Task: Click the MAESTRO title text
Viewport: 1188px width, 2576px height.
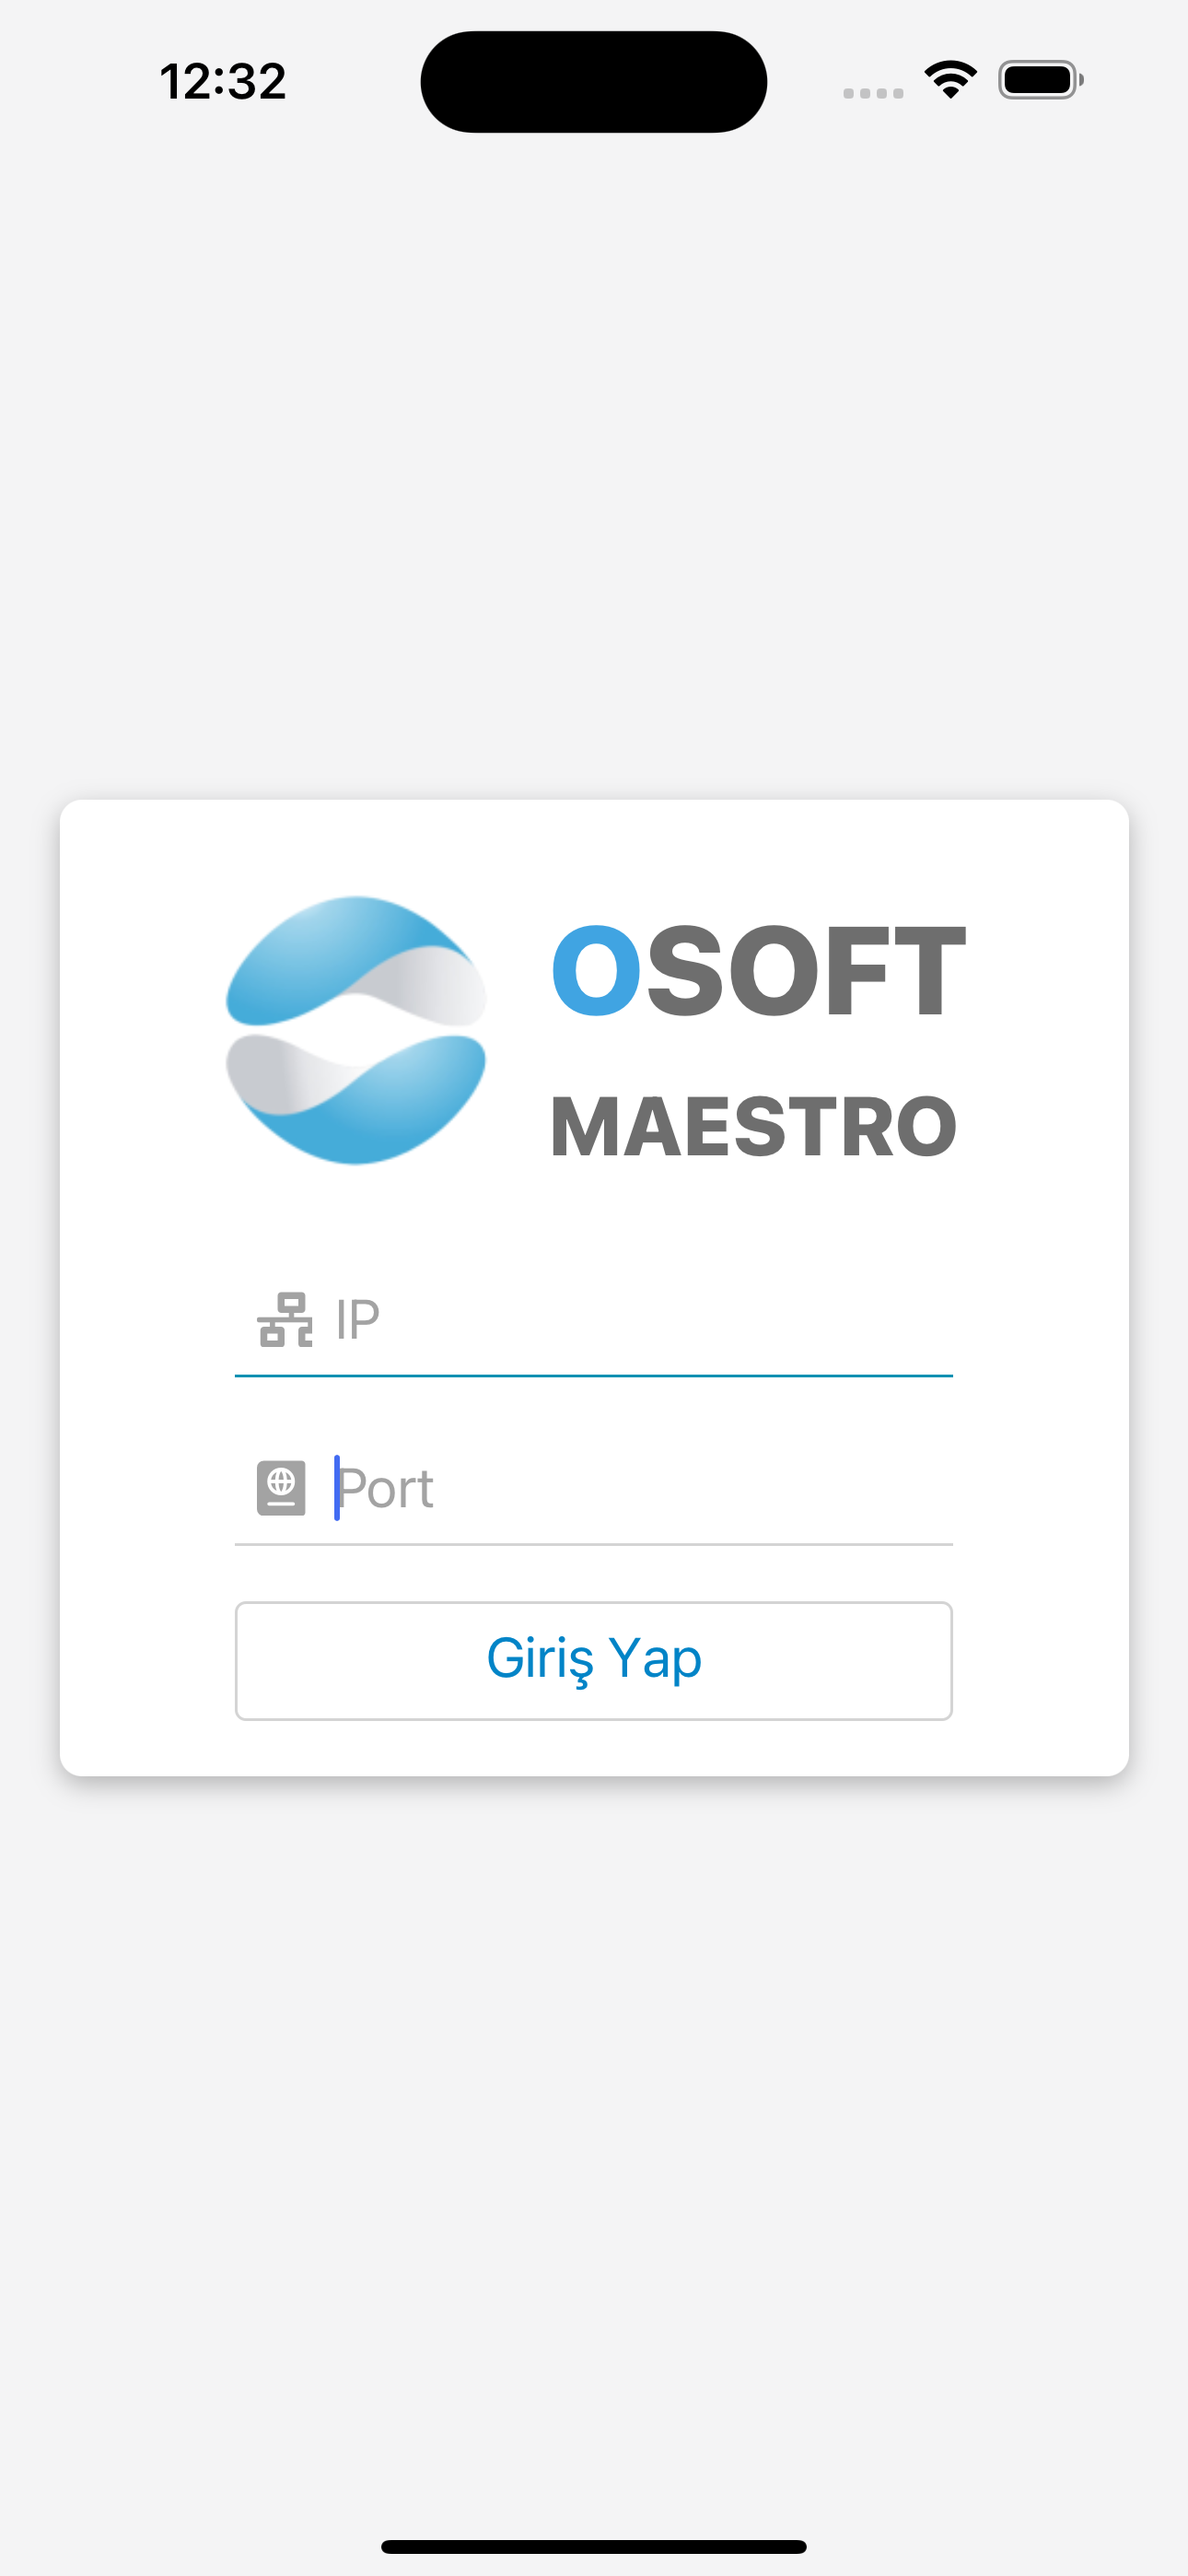Action: pyautogui.click(x=754, y=1126)
